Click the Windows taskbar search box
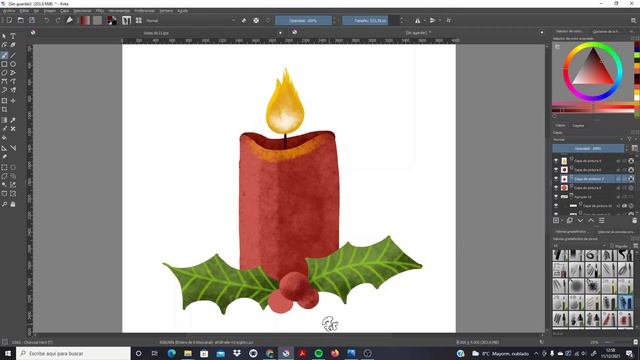Viewport: 640px width, 360px height. click(73, 353)
